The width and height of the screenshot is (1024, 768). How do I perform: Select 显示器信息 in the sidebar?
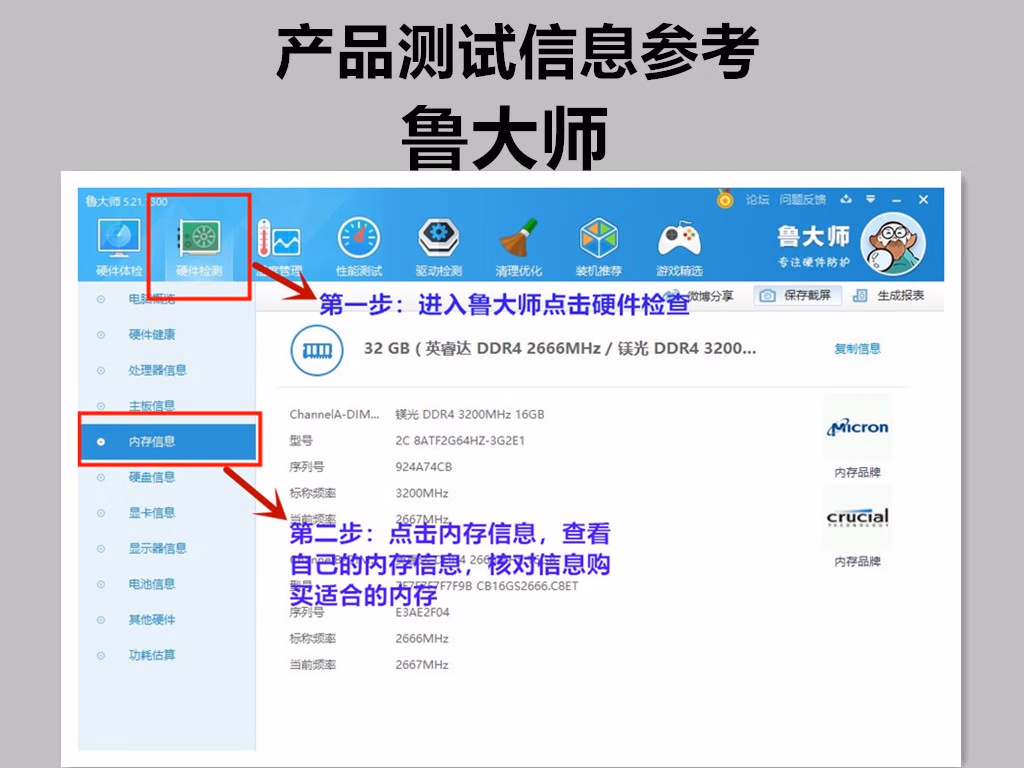[x=157, y=548]
